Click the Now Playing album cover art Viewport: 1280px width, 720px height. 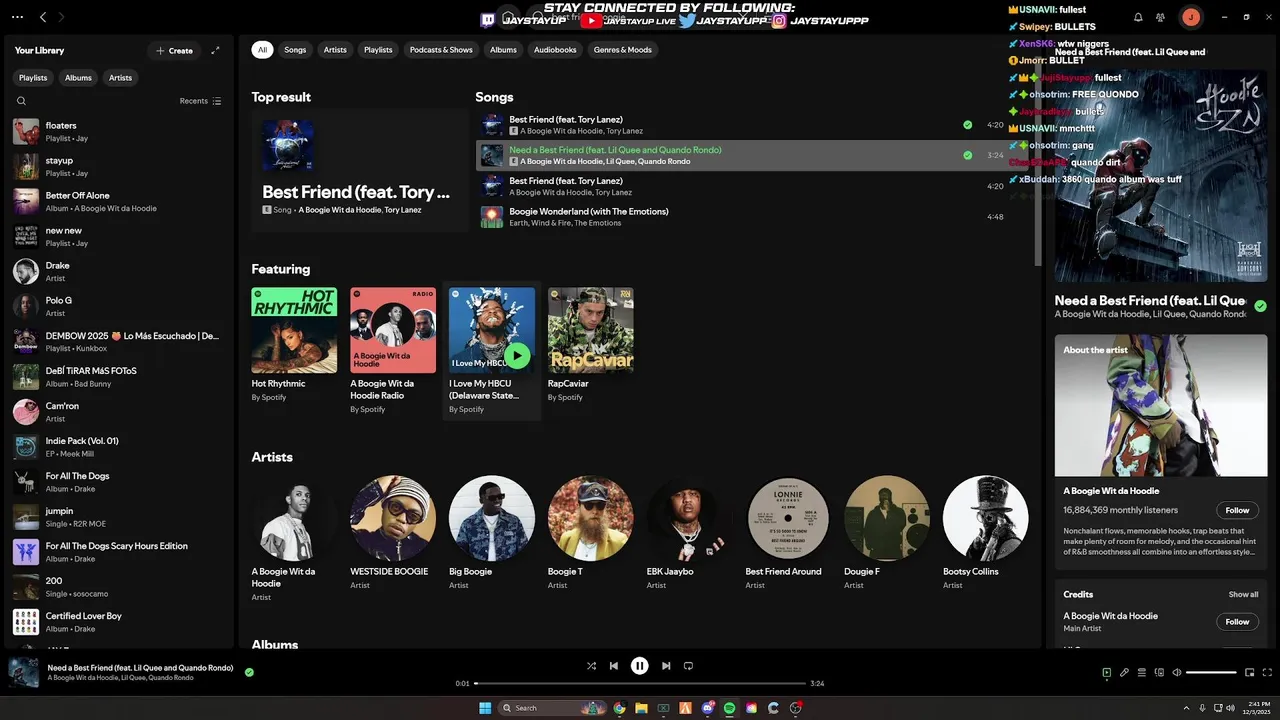coord(1161,176)
